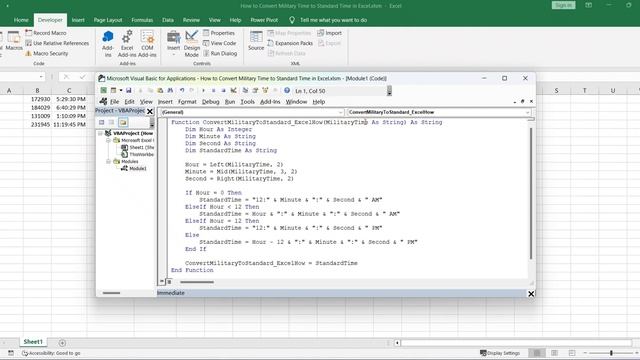640x360 pixels.
Task: Open the control Properties from the ribbon
Action: [219, 33]
